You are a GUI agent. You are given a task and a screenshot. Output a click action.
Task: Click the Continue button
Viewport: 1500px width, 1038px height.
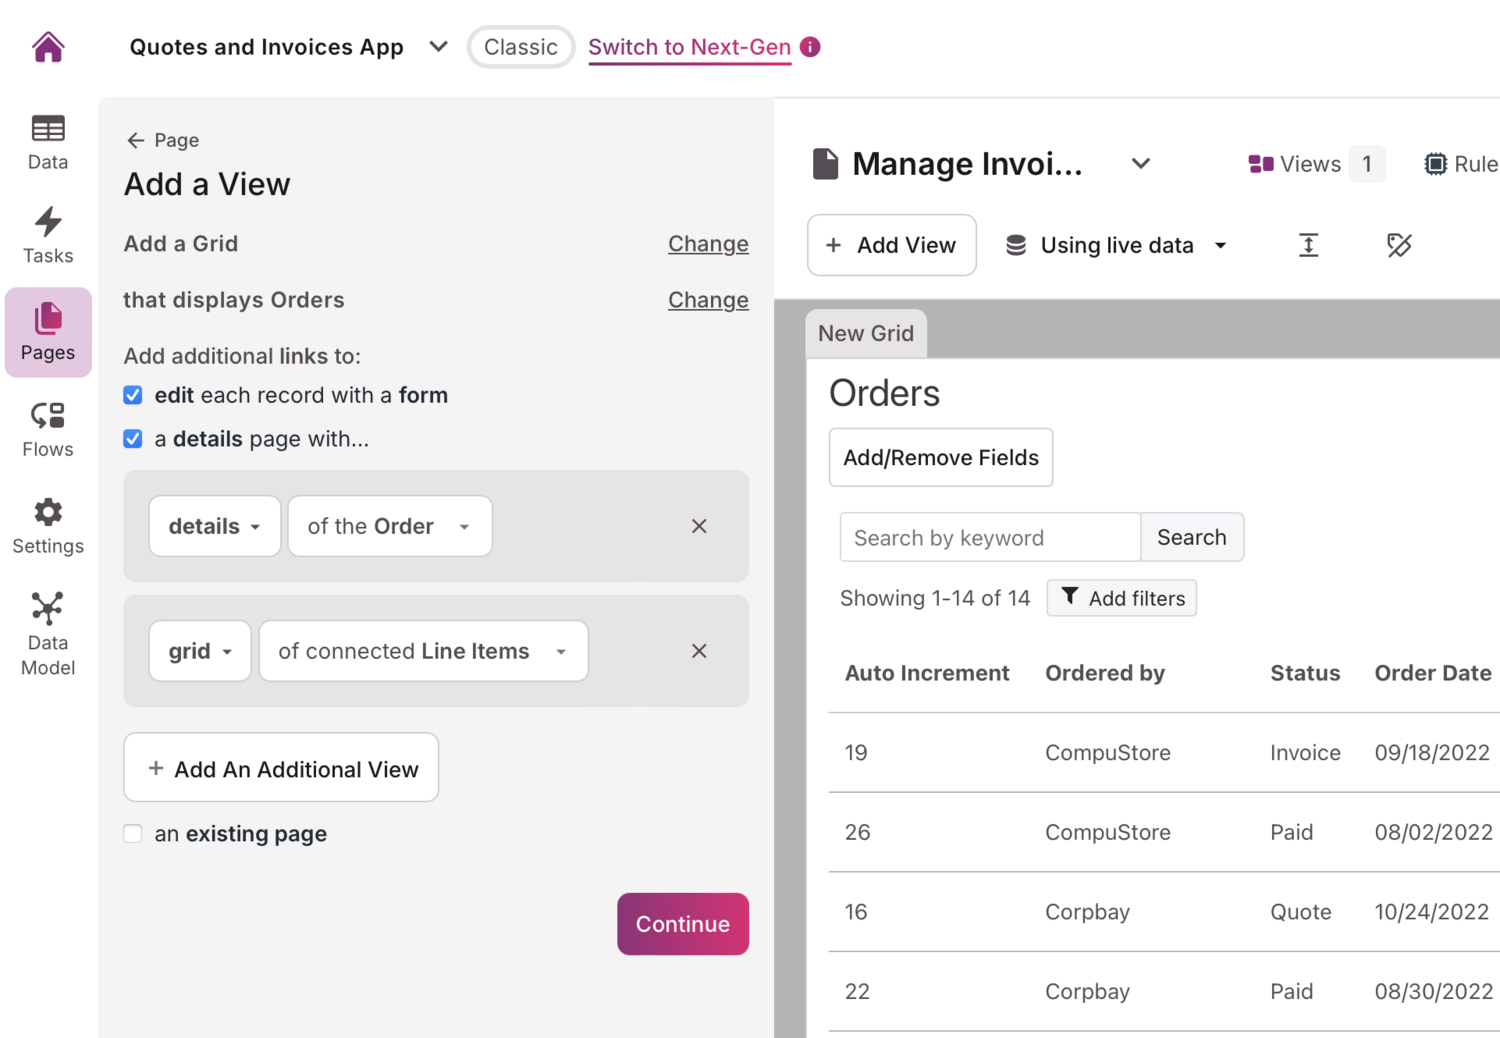click(x=683, y=924)
